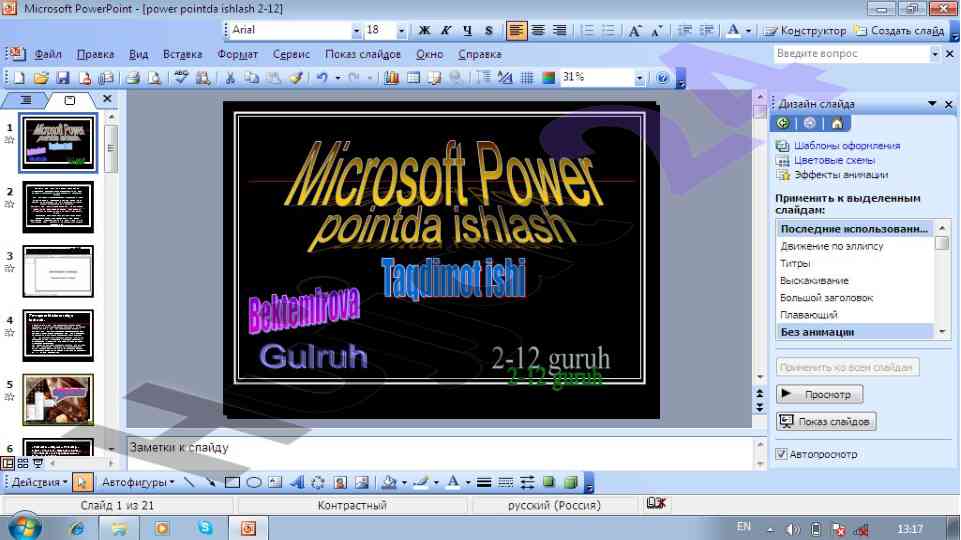Select slide 3 thumbnail in the panel
Screen dimensions: 961x540
click(57, 271)
